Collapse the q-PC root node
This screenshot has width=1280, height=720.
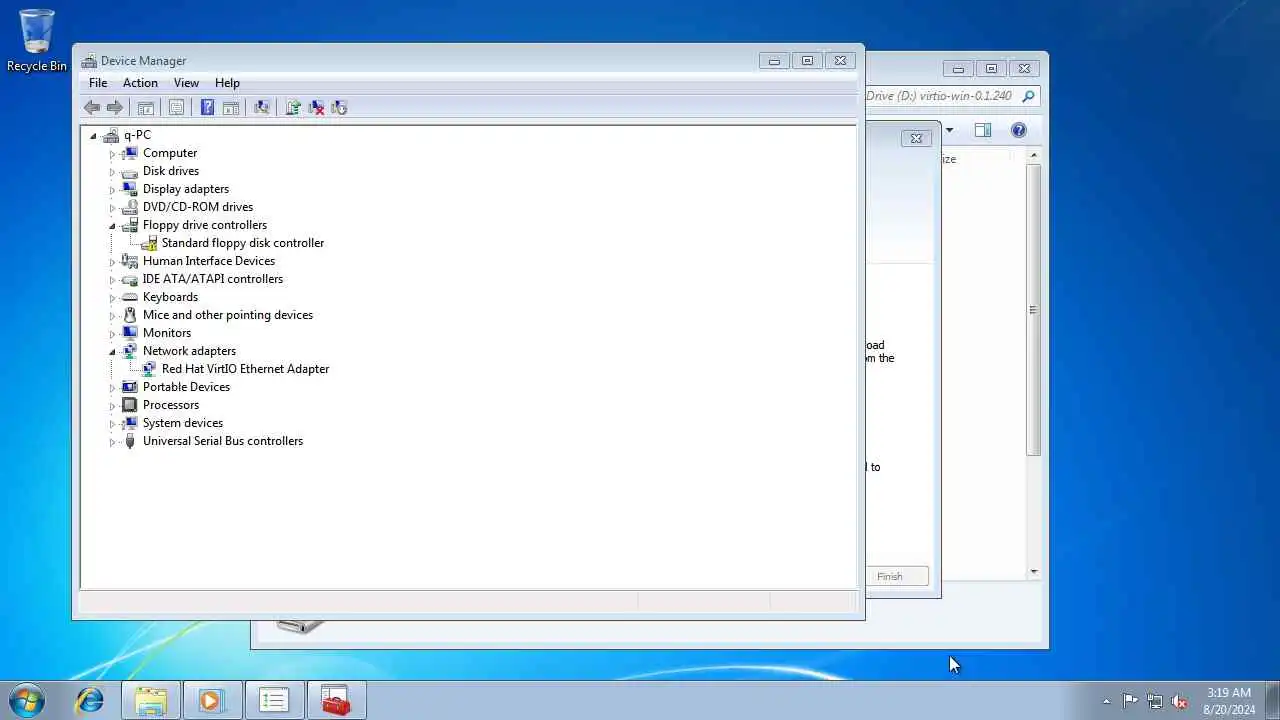tap(93, 136)
